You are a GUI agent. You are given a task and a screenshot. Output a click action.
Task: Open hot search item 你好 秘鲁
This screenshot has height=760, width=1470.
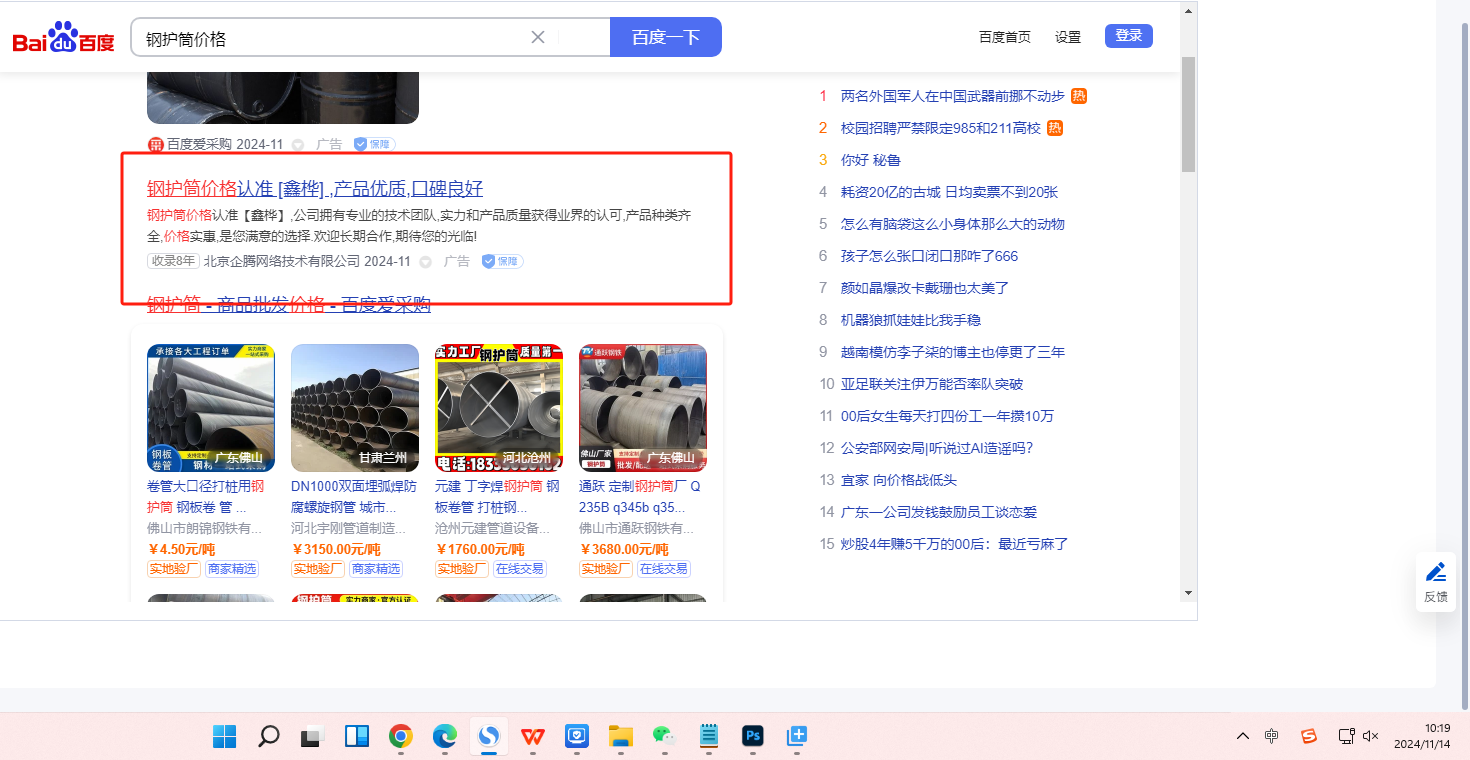(x=871, y=160)
